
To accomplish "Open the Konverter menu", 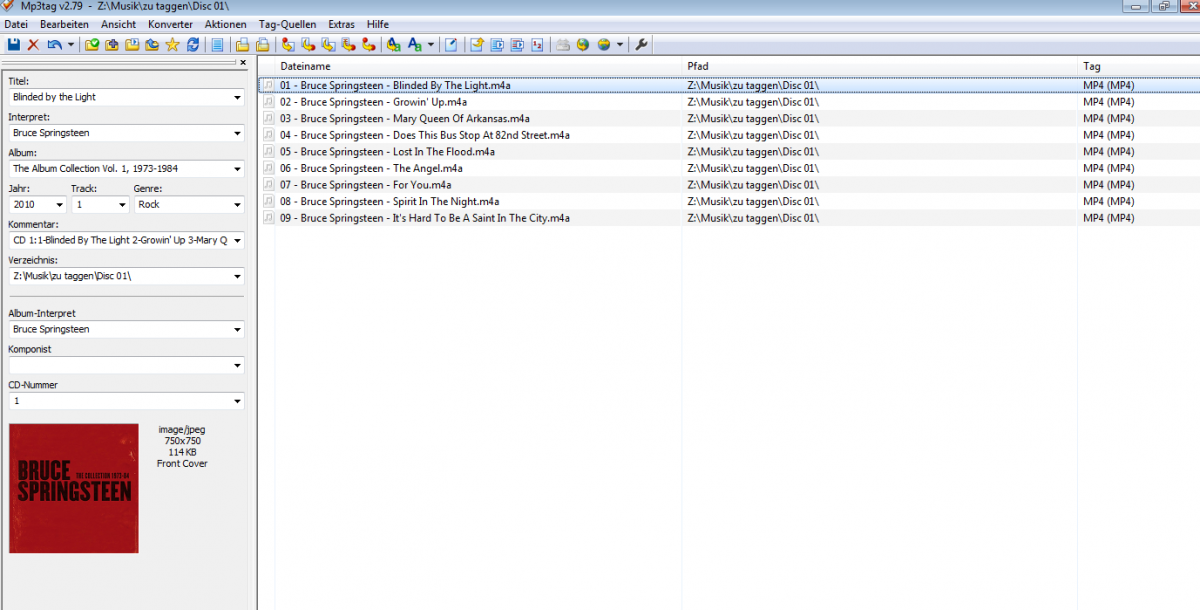I will tap(170, 24).
